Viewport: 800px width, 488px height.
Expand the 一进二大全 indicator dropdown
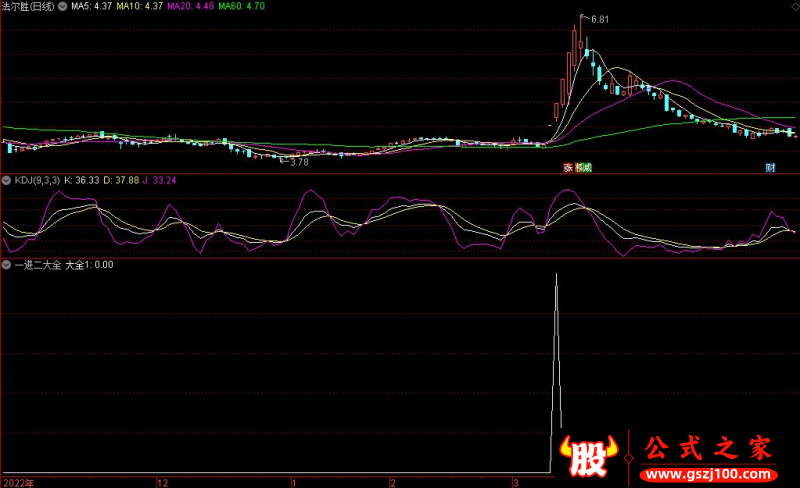coord(6,265)
